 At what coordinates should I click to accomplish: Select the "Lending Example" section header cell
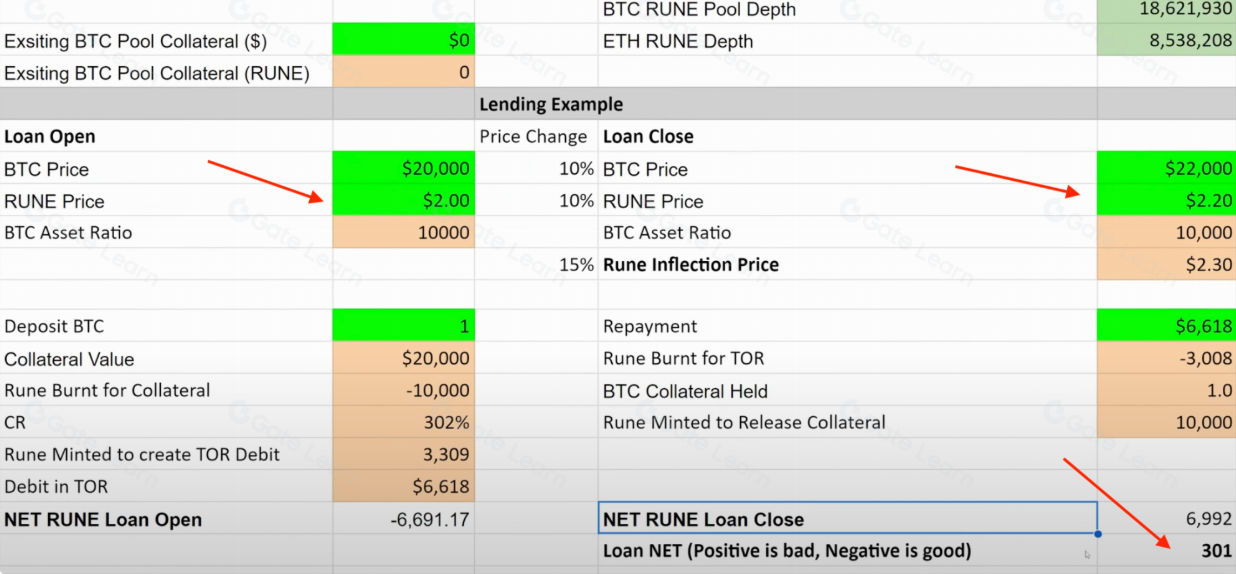(551, 105)
